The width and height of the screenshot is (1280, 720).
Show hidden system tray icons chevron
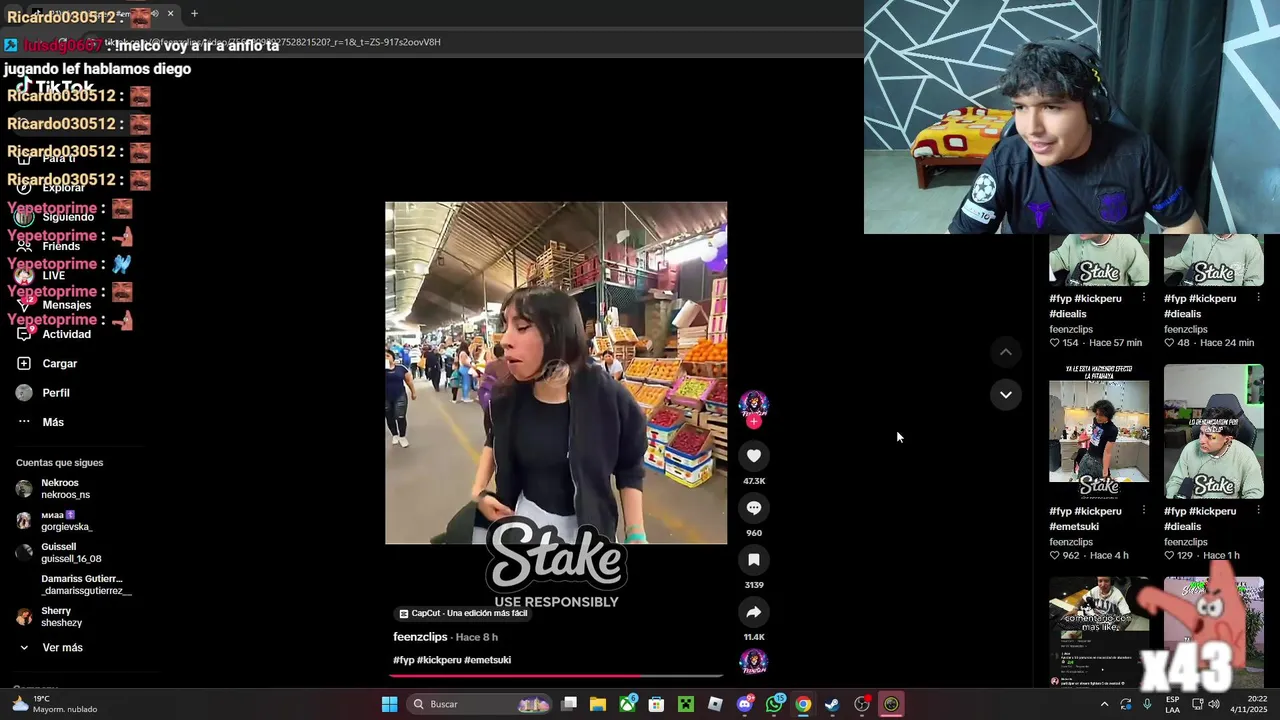pos(1104,704)
